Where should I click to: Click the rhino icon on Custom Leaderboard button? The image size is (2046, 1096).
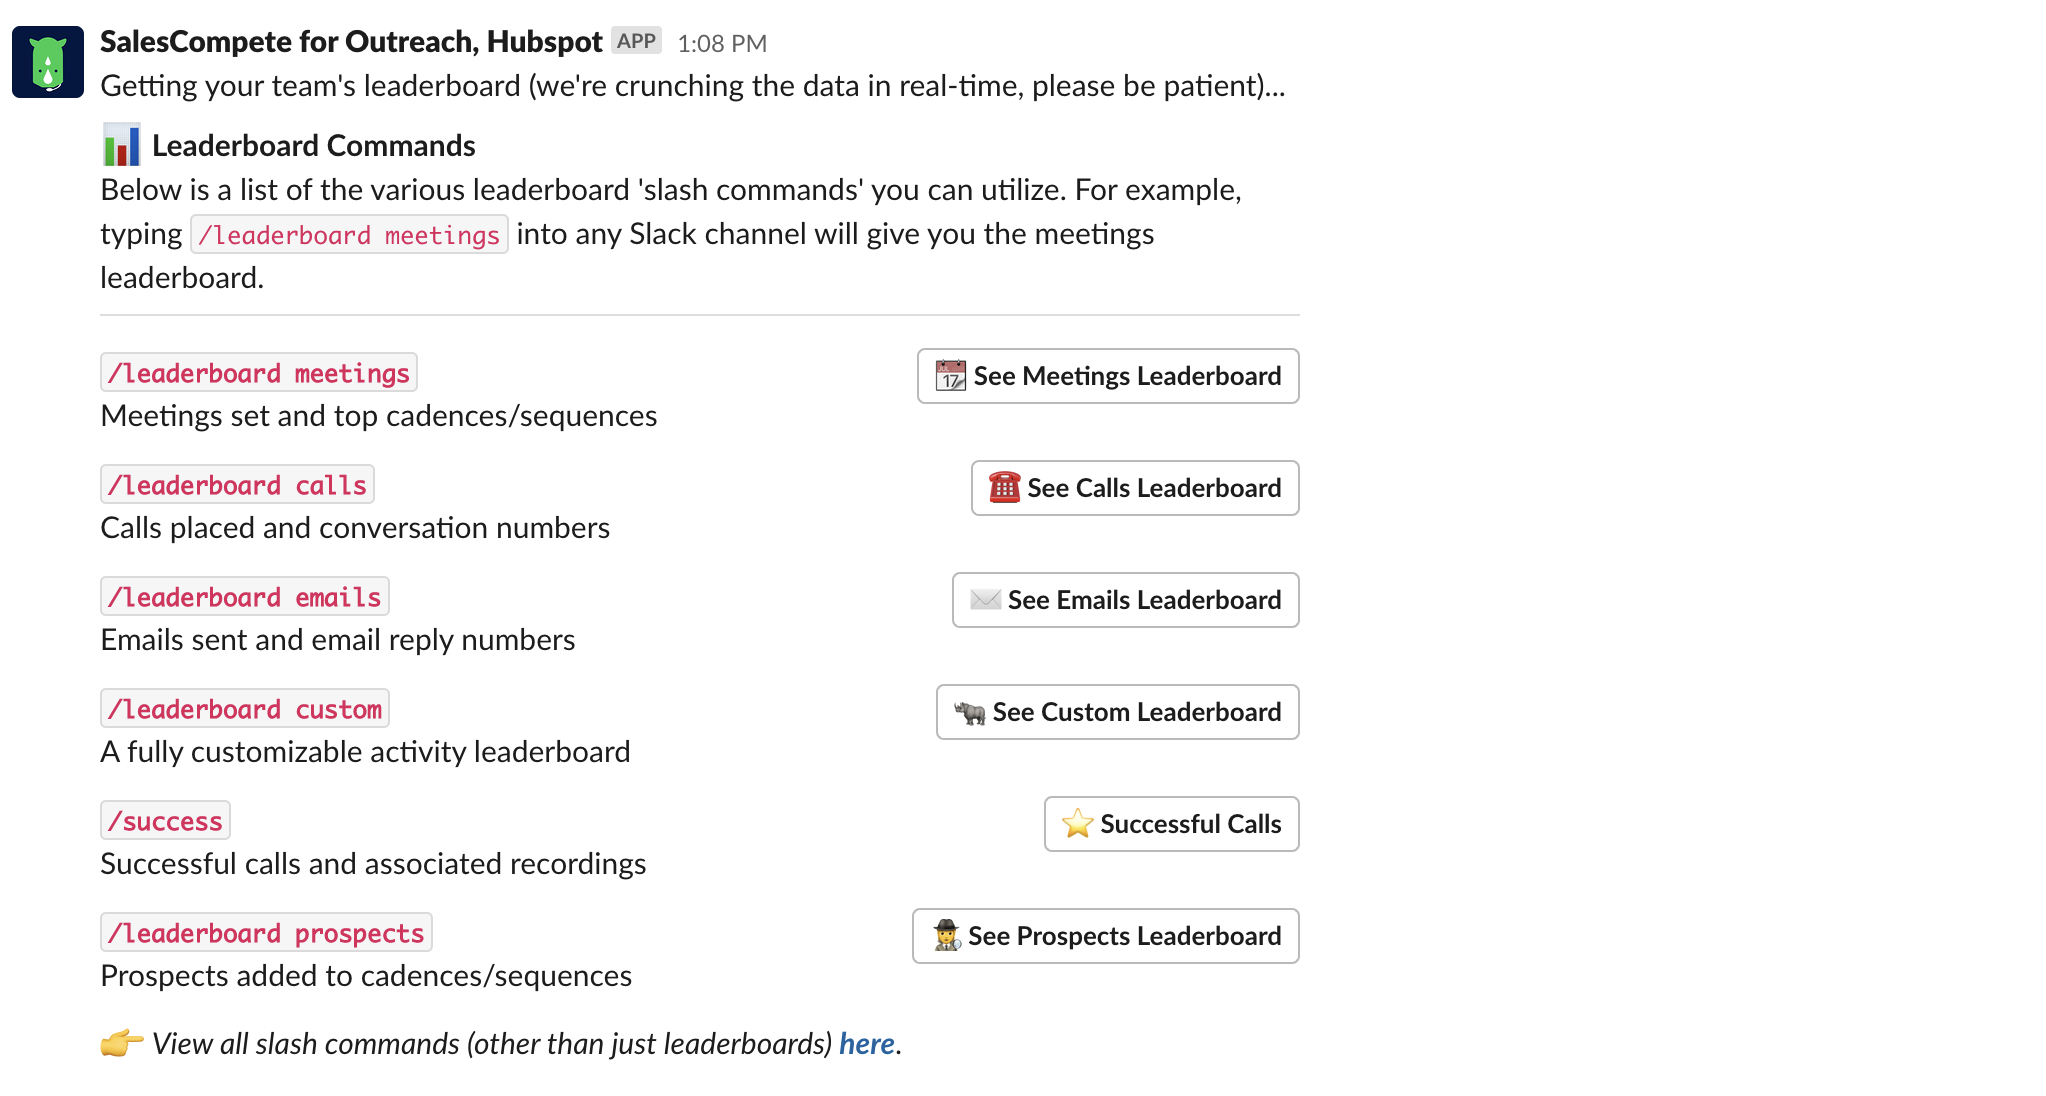click(x=969, y=712)
